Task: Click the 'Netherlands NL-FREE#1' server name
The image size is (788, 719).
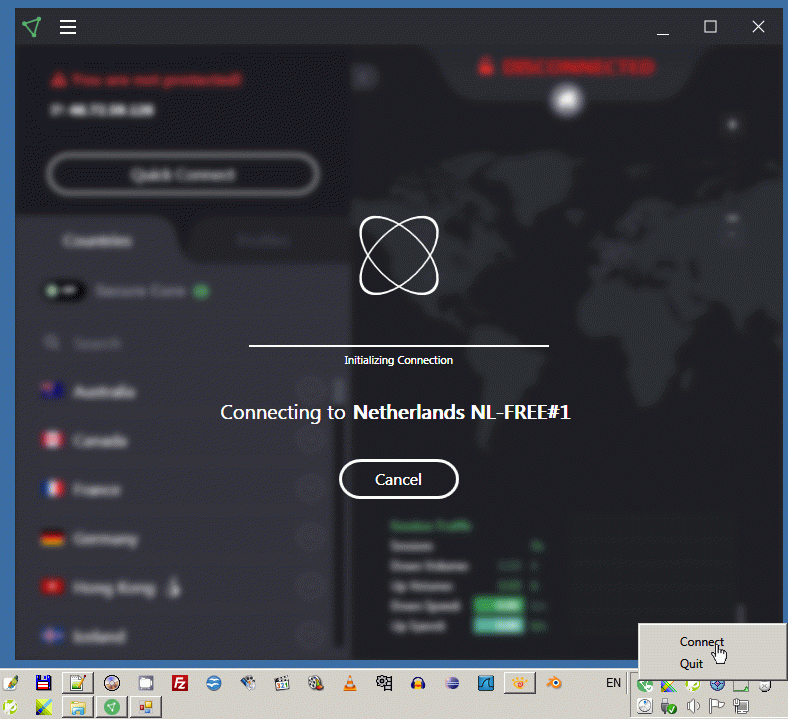Action: (461, 412)
